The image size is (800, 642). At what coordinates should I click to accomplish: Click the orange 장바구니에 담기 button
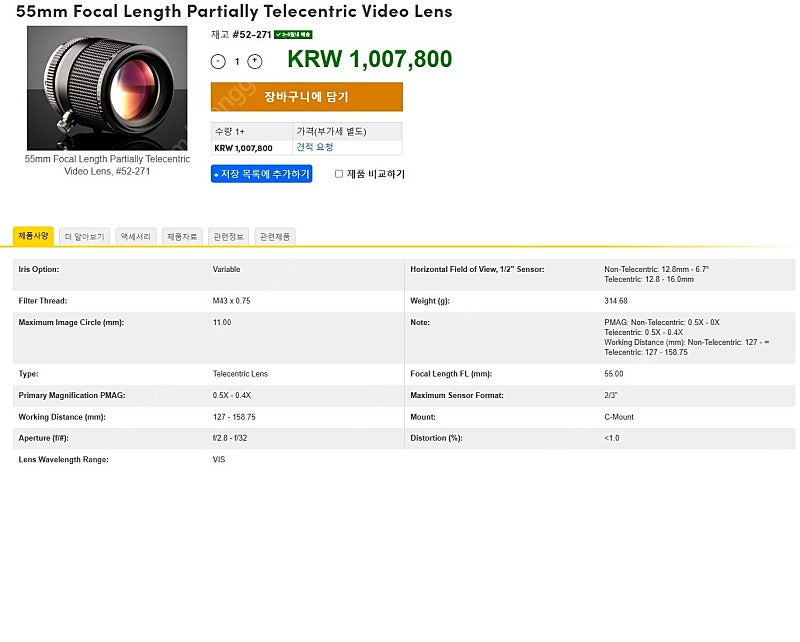click(x=306, y=97)
